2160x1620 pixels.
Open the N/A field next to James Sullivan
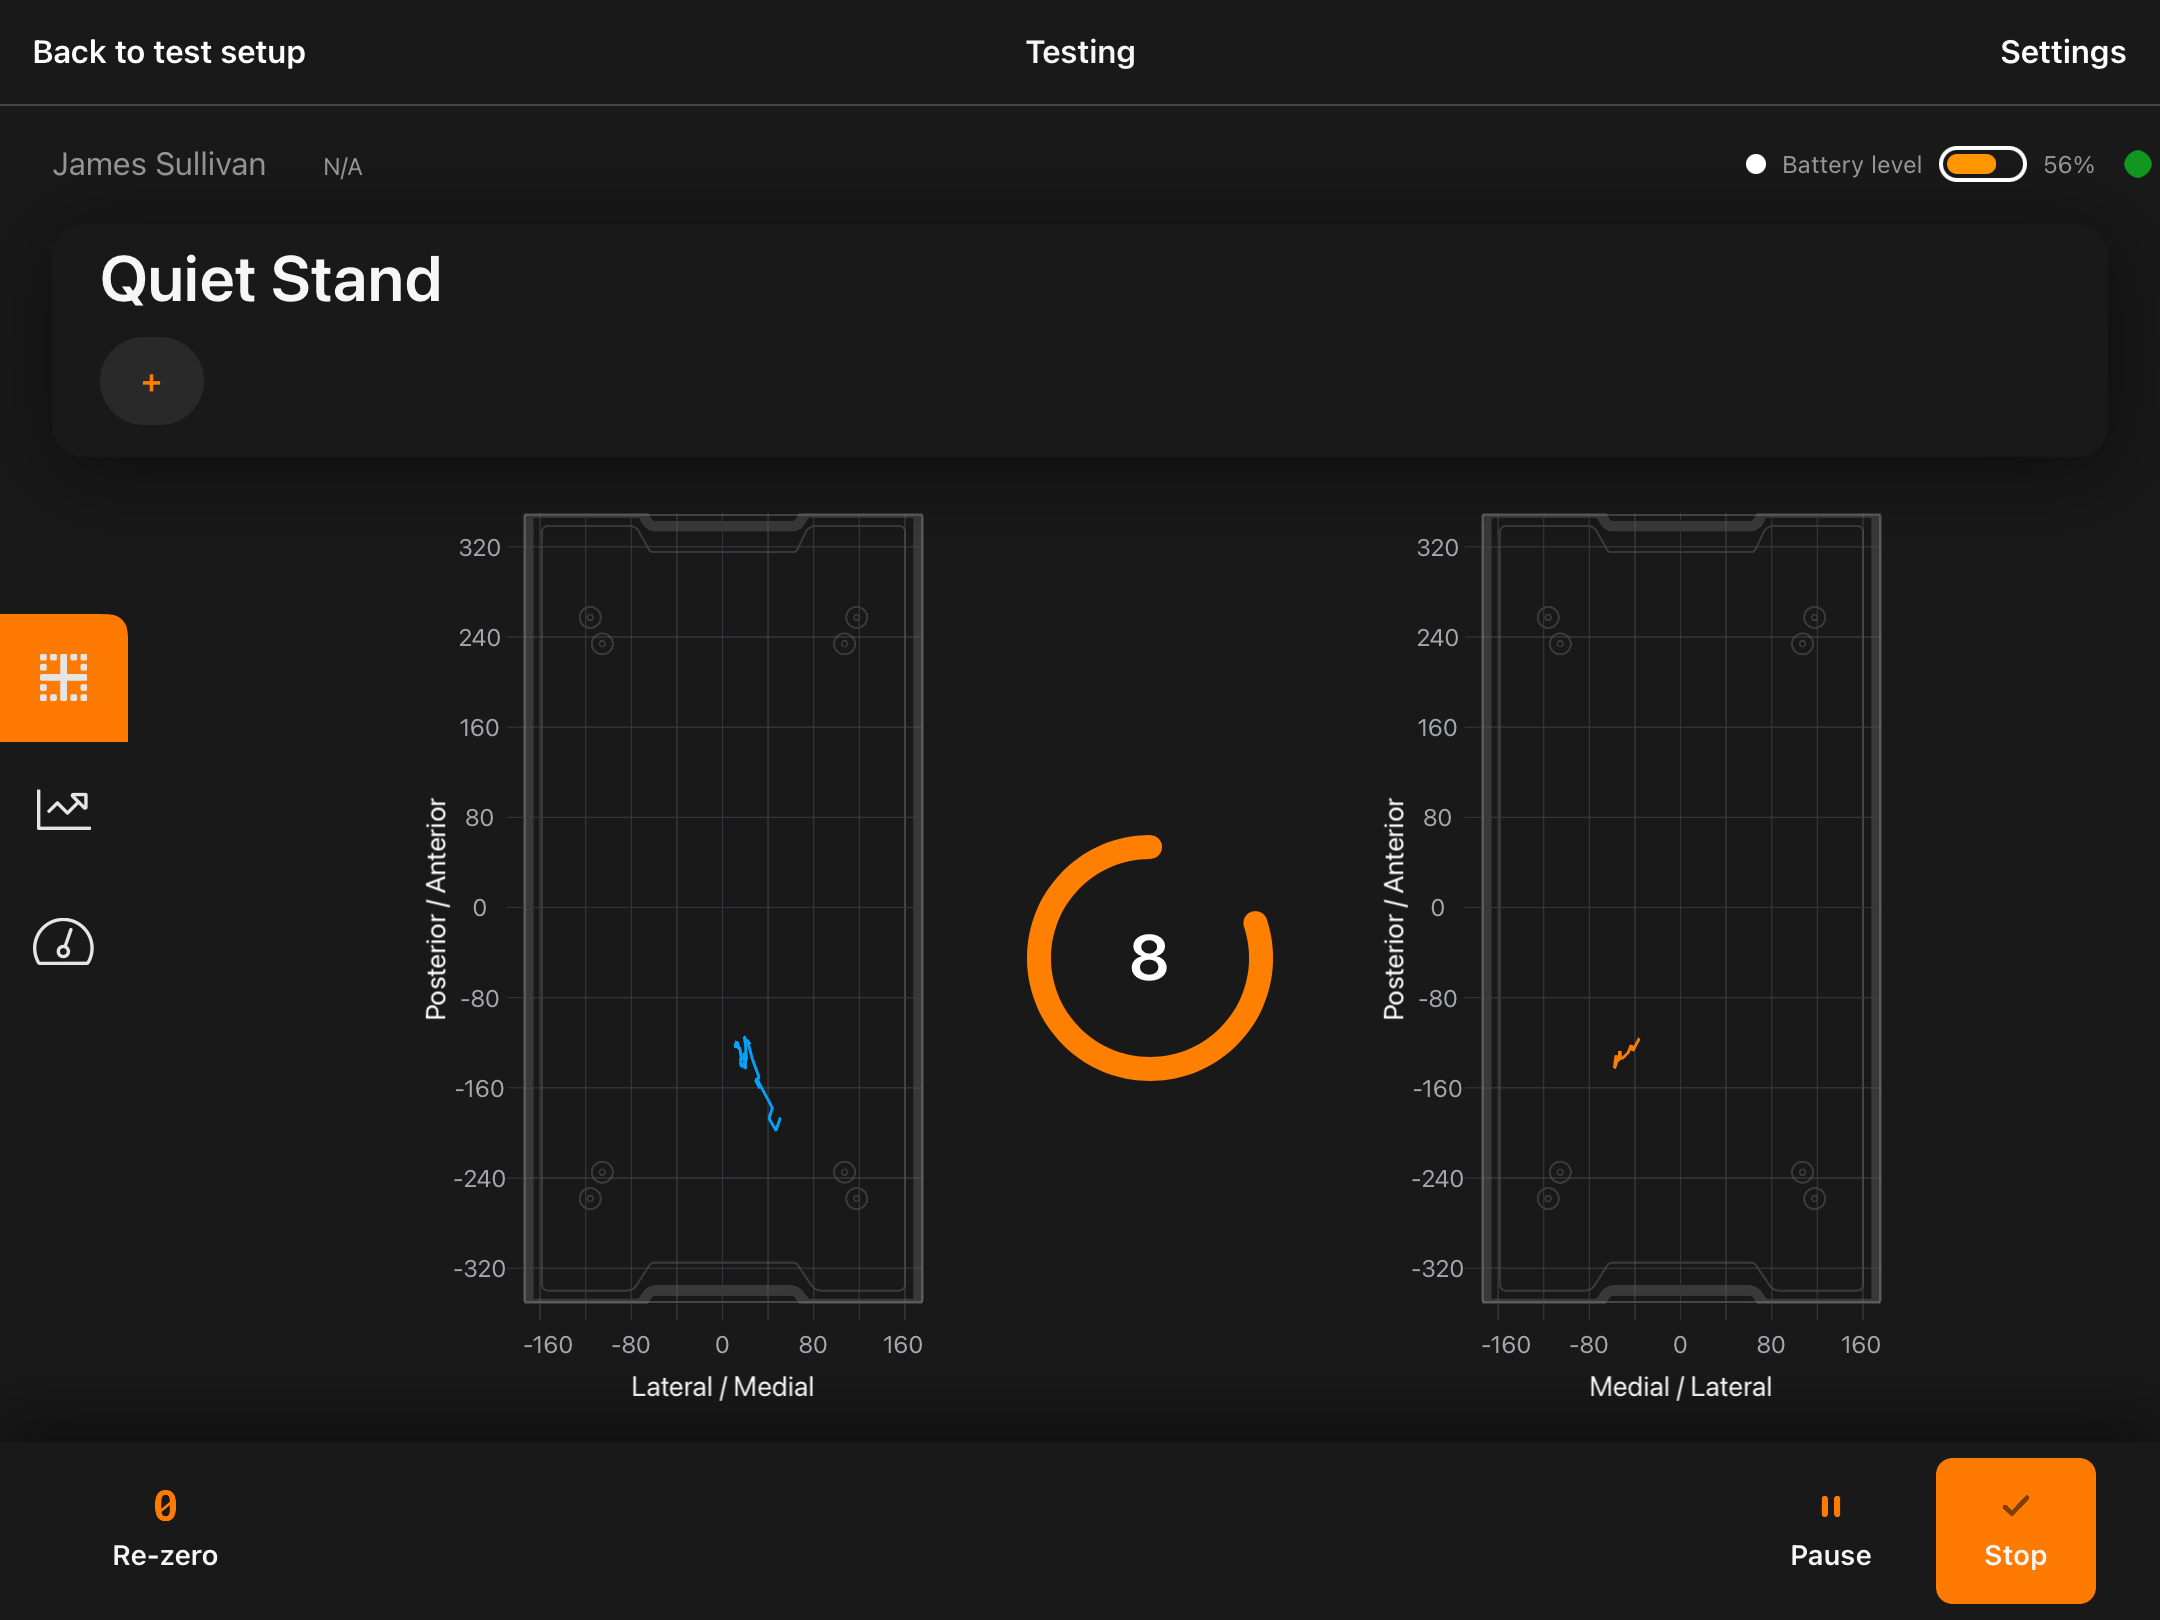click(x=341, y=165)
